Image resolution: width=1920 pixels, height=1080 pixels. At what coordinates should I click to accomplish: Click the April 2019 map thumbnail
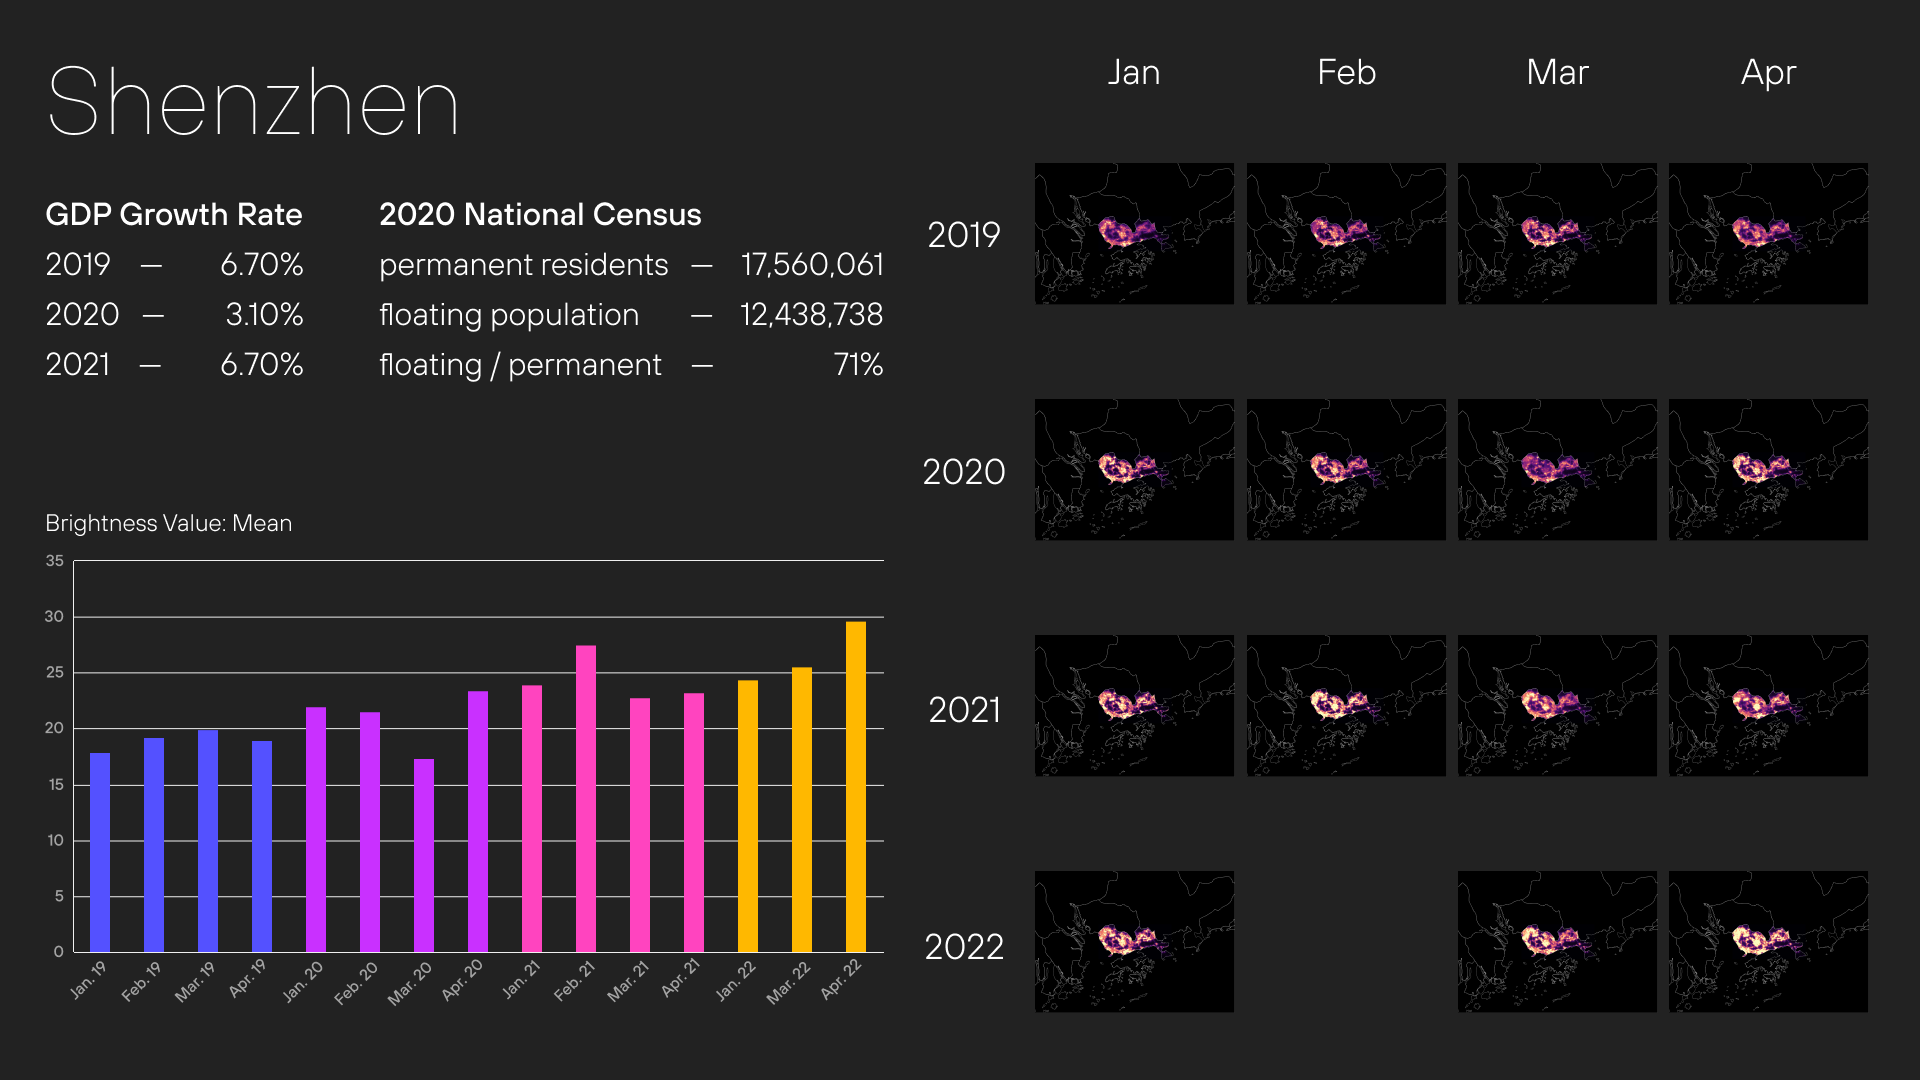tap(1768, 233)
